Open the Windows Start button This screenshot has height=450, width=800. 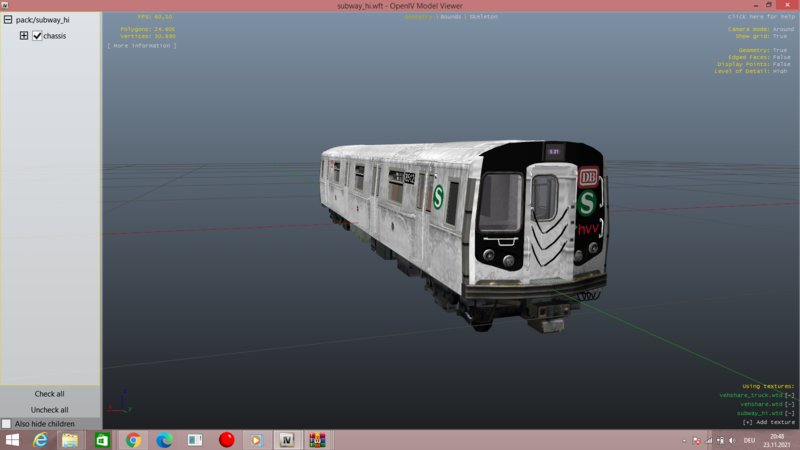click(x=12, y=440)
